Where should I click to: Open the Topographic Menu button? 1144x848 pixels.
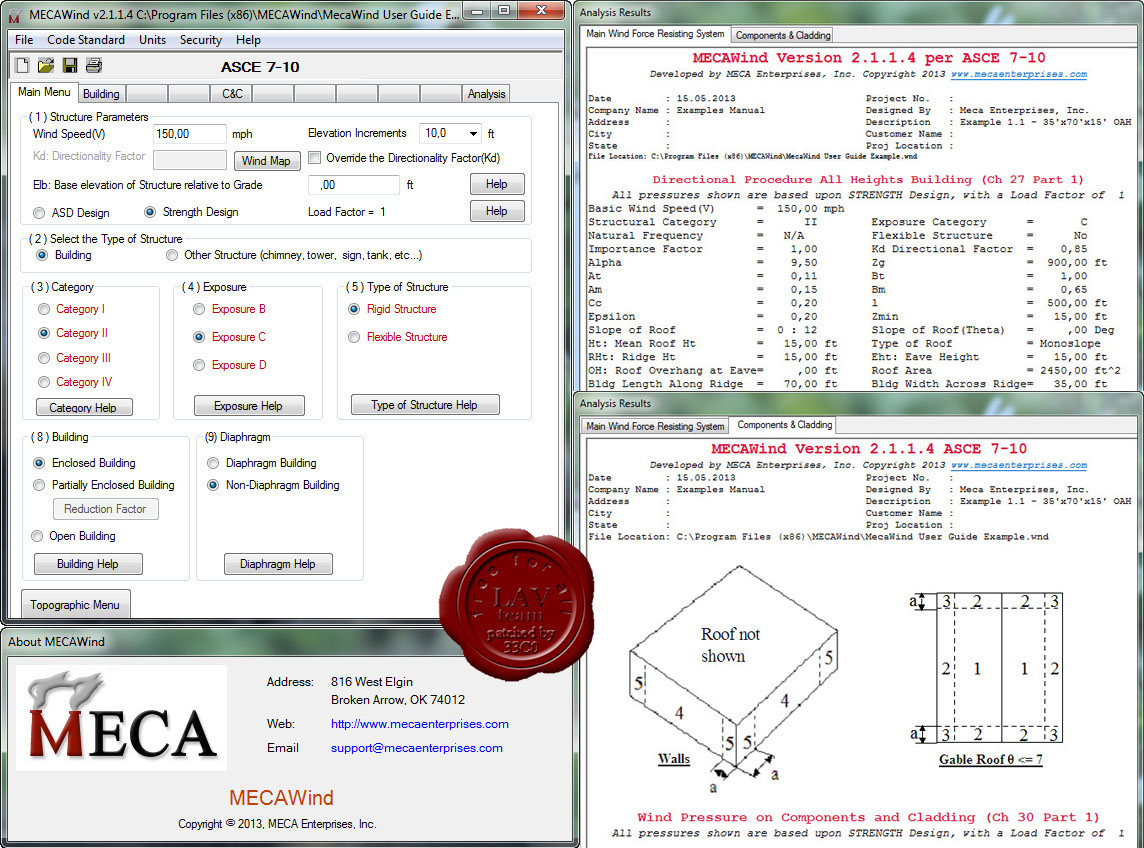[75, 605]
